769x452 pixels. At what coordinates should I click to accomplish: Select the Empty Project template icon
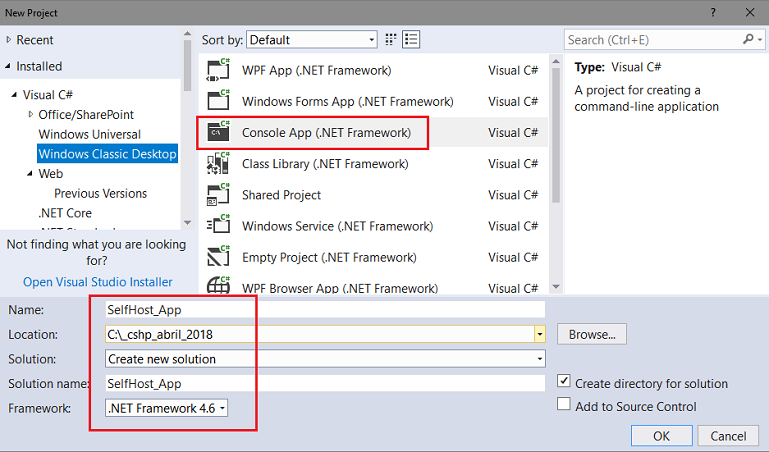click(218, 257)
